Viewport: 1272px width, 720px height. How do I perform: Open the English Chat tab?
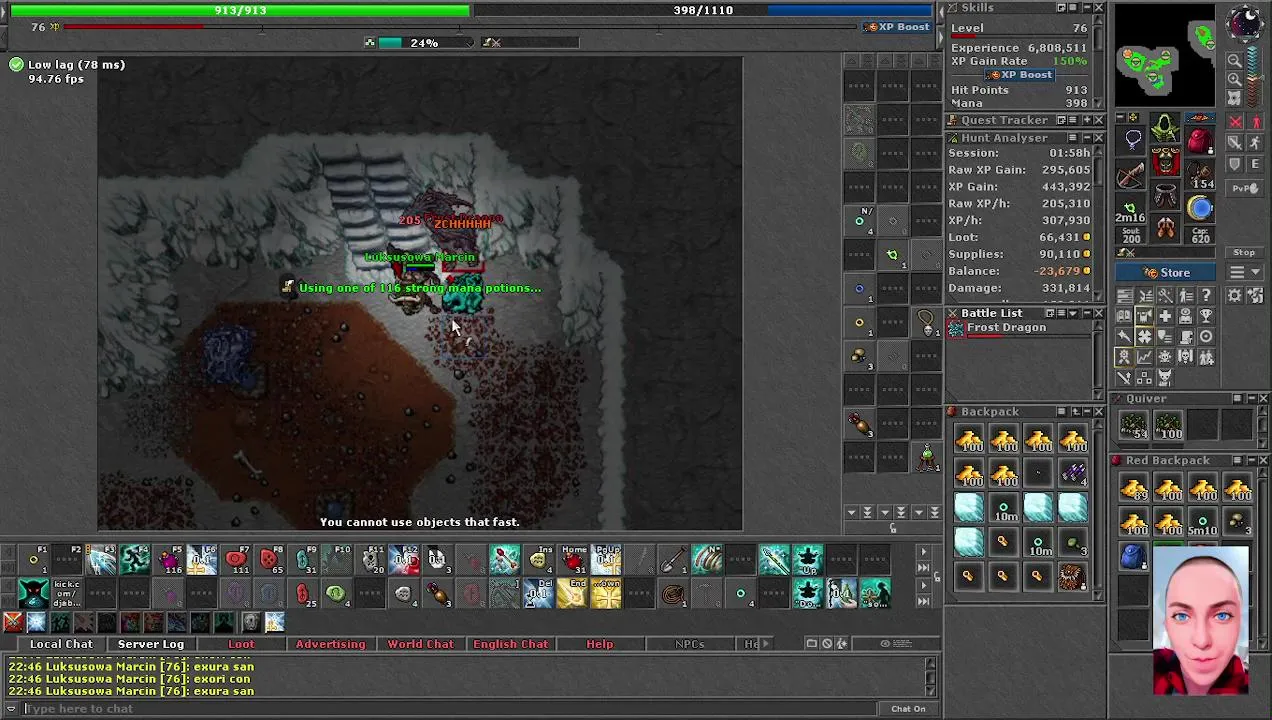pos(510,644)
